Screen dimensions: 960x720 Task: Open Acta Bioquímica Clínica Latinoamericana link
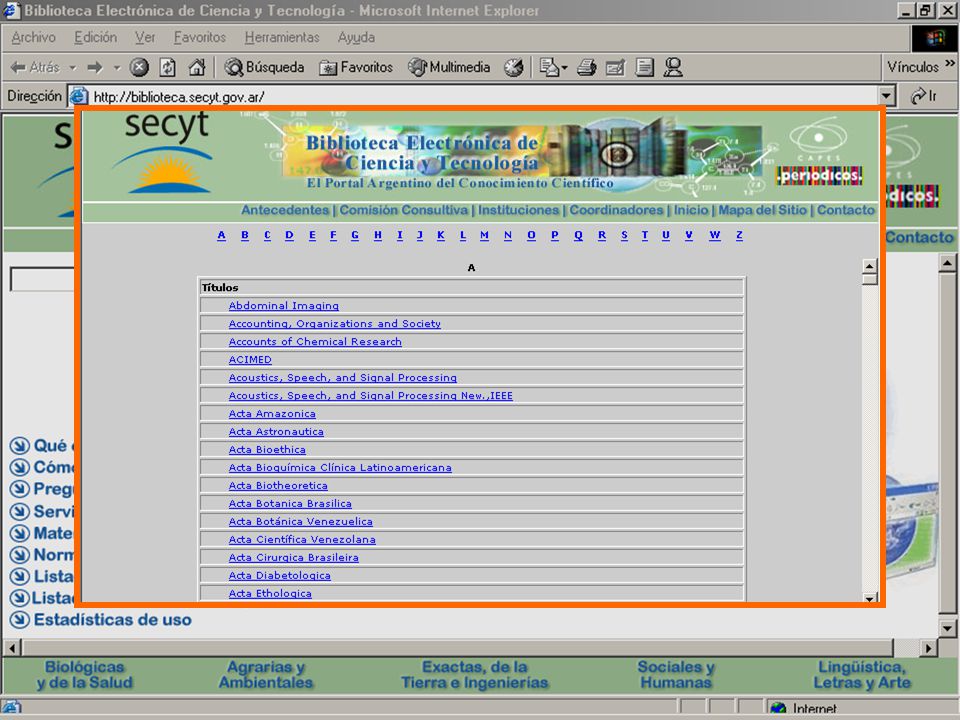click(340, 468)
